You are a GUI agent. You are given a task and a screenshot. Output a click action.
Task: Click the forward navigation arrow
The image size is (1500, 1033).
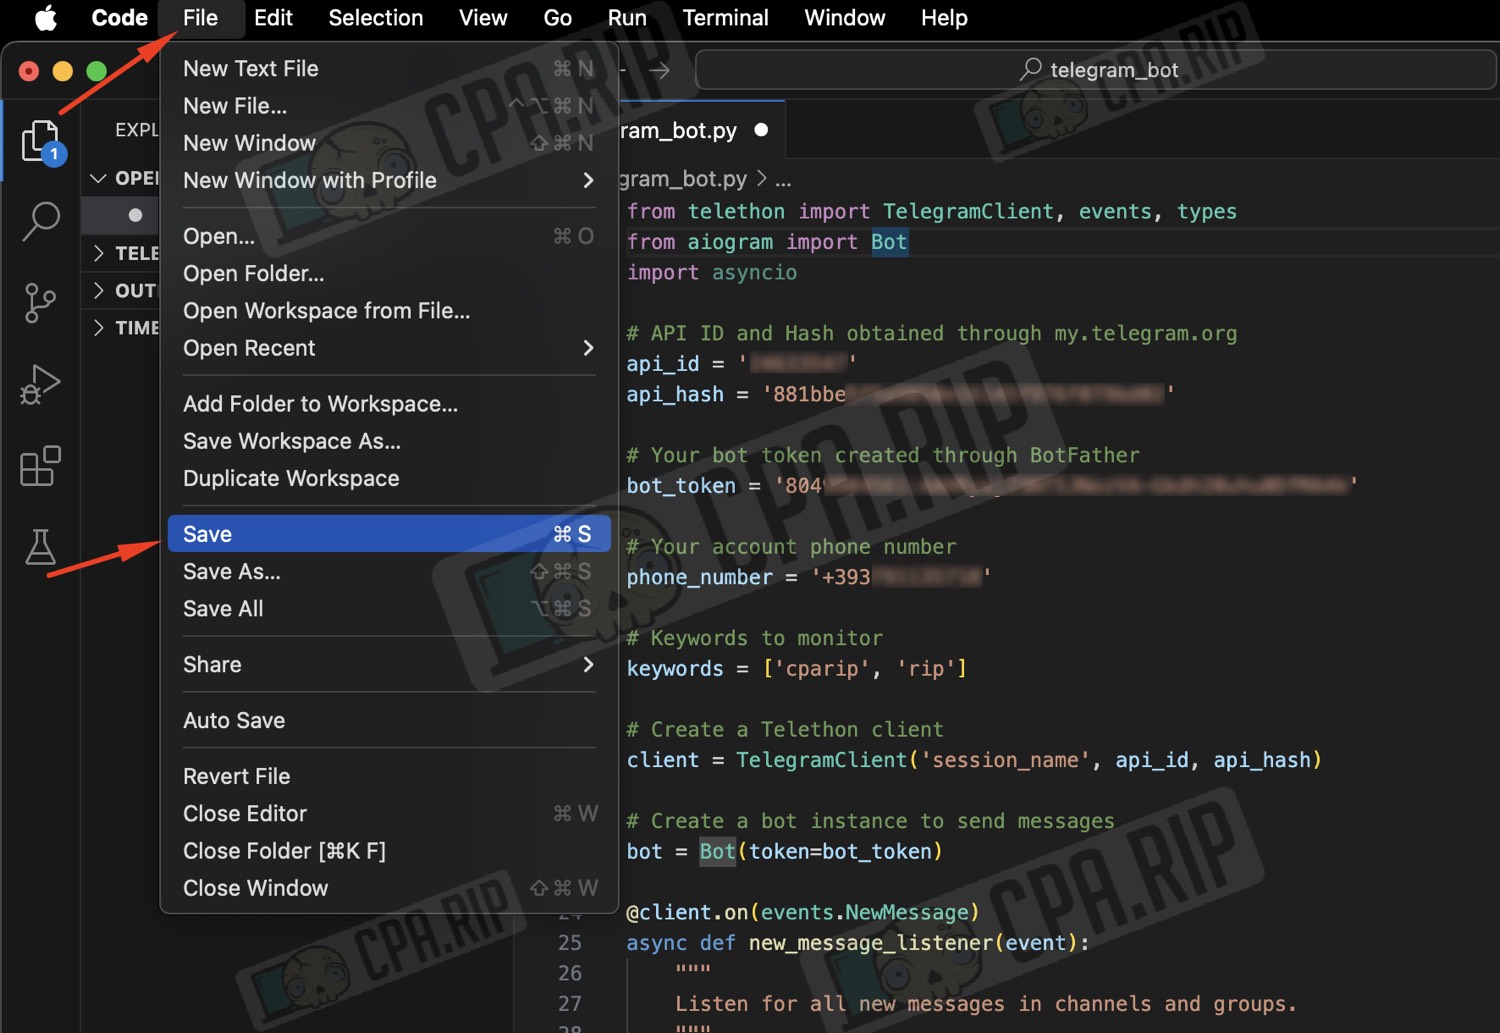click(659, 70)
